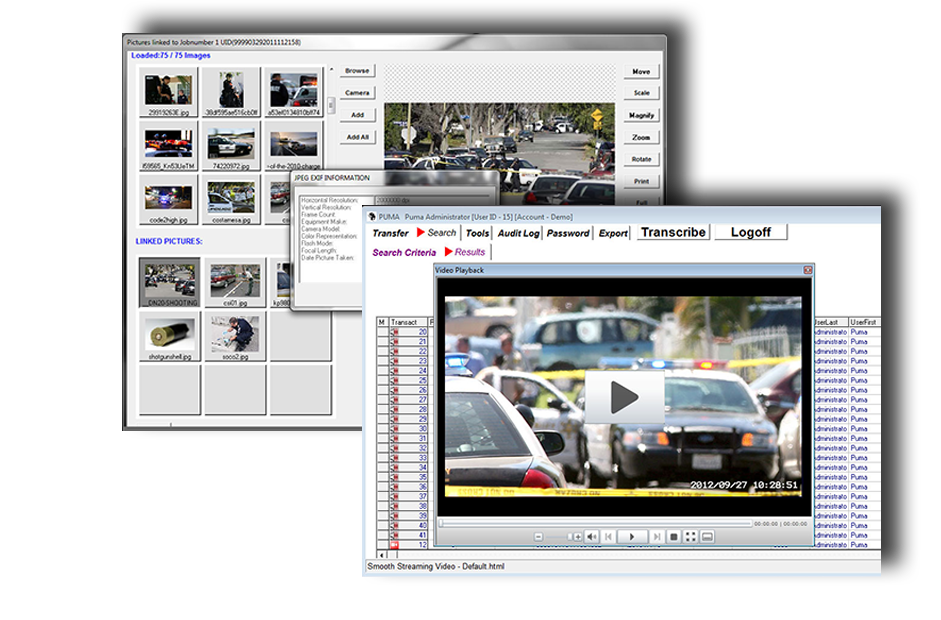Open the Transfer menu in PUMA
941x620 pixels.
(x=390, y=233)
